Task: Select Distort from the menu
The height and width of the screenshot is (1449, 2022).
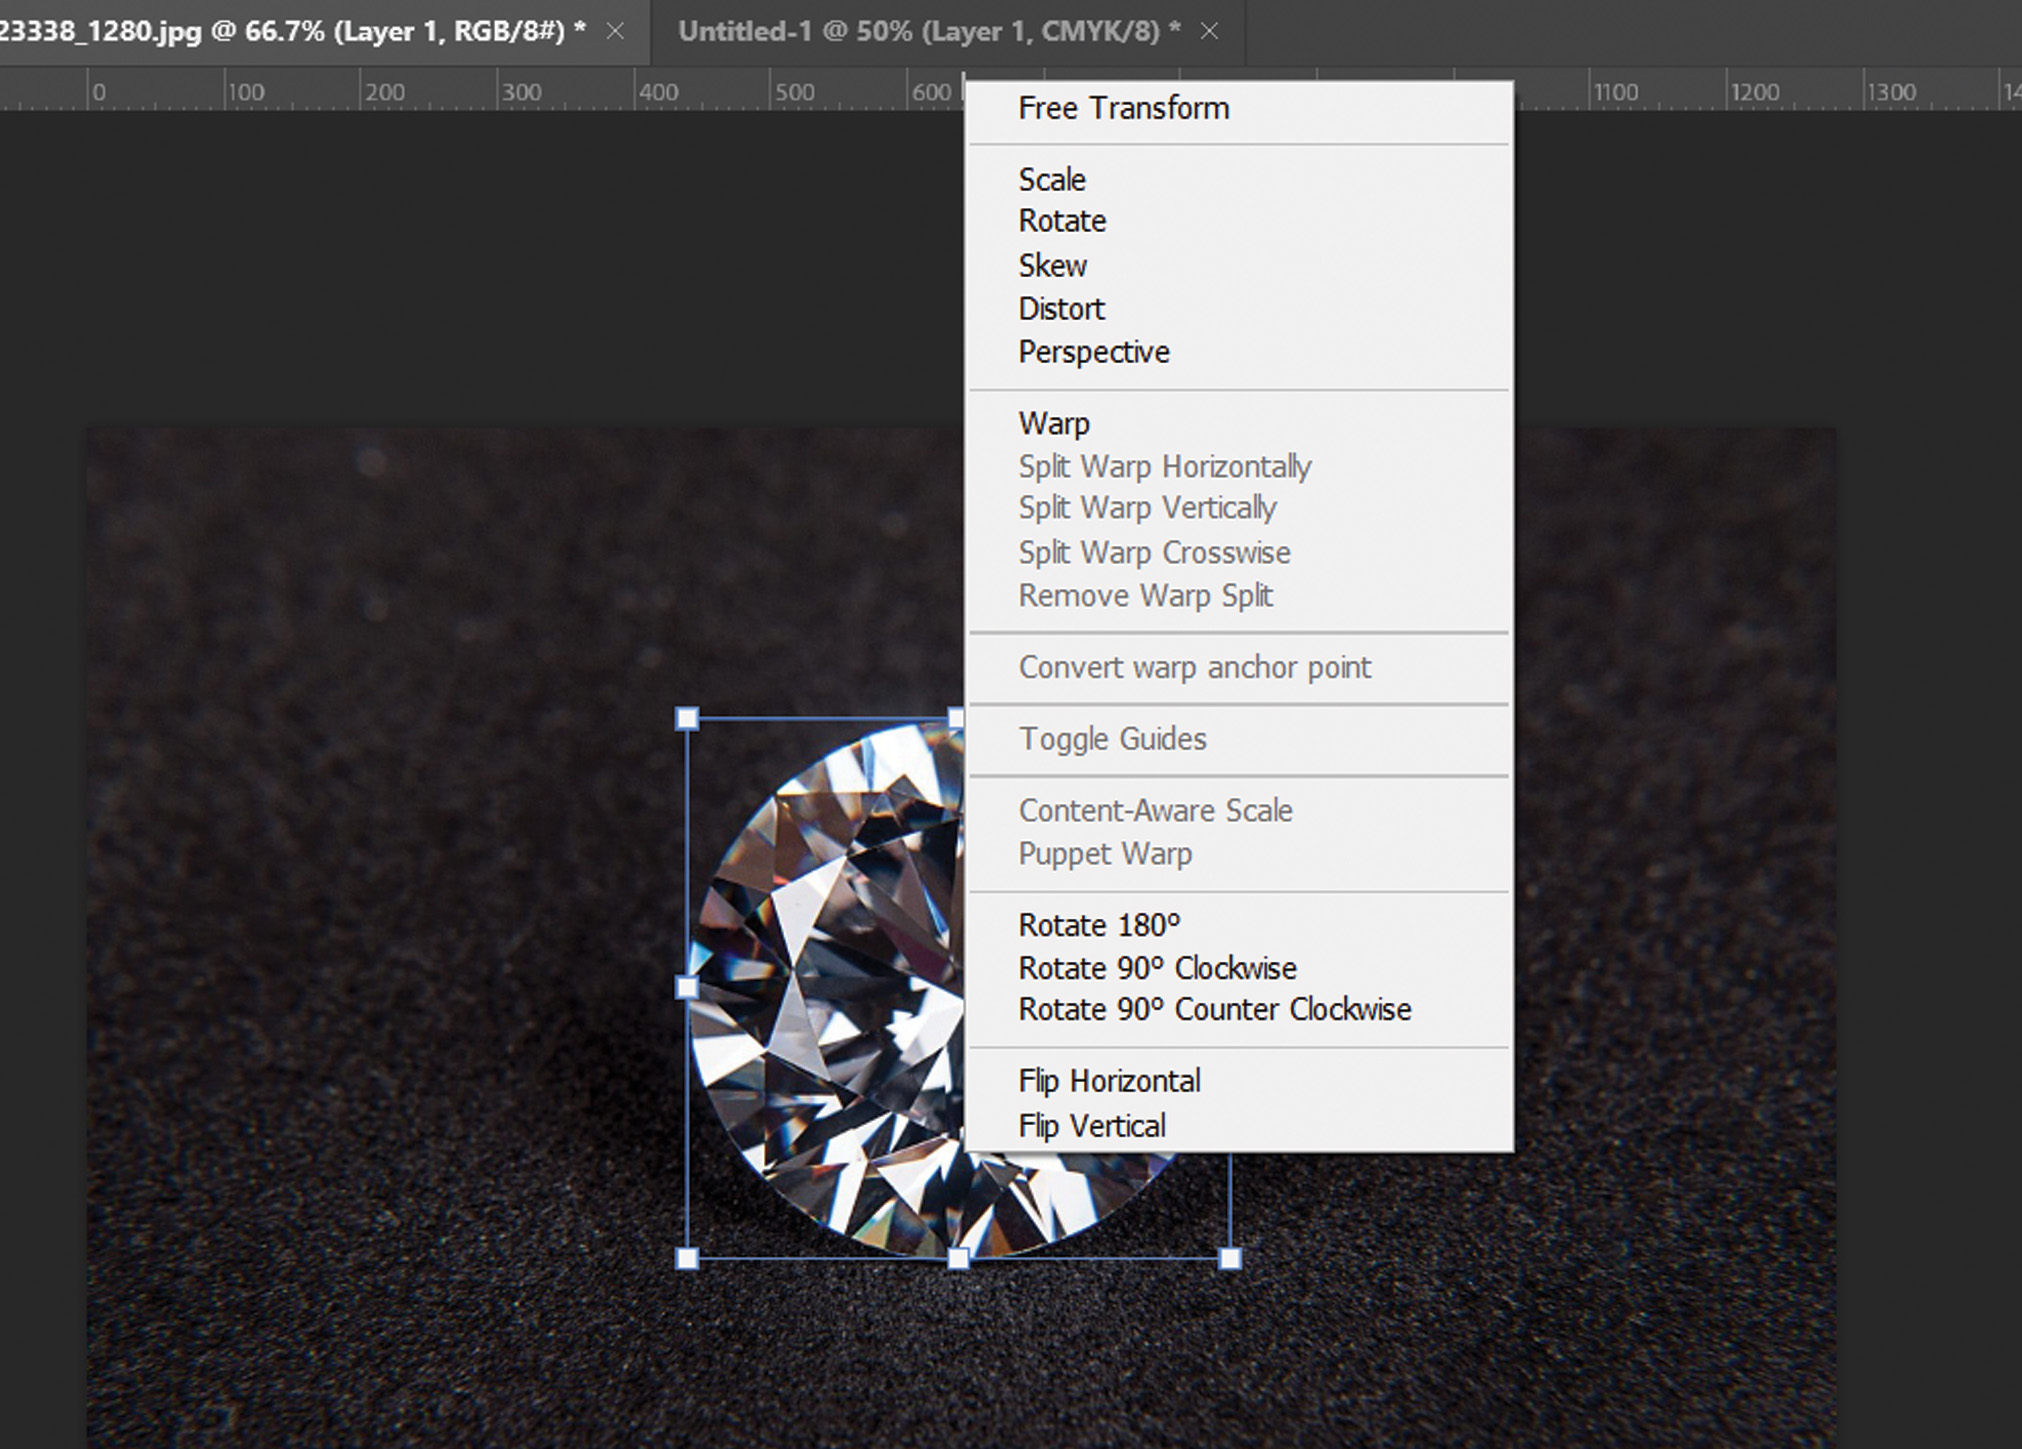Action: 1061,309
